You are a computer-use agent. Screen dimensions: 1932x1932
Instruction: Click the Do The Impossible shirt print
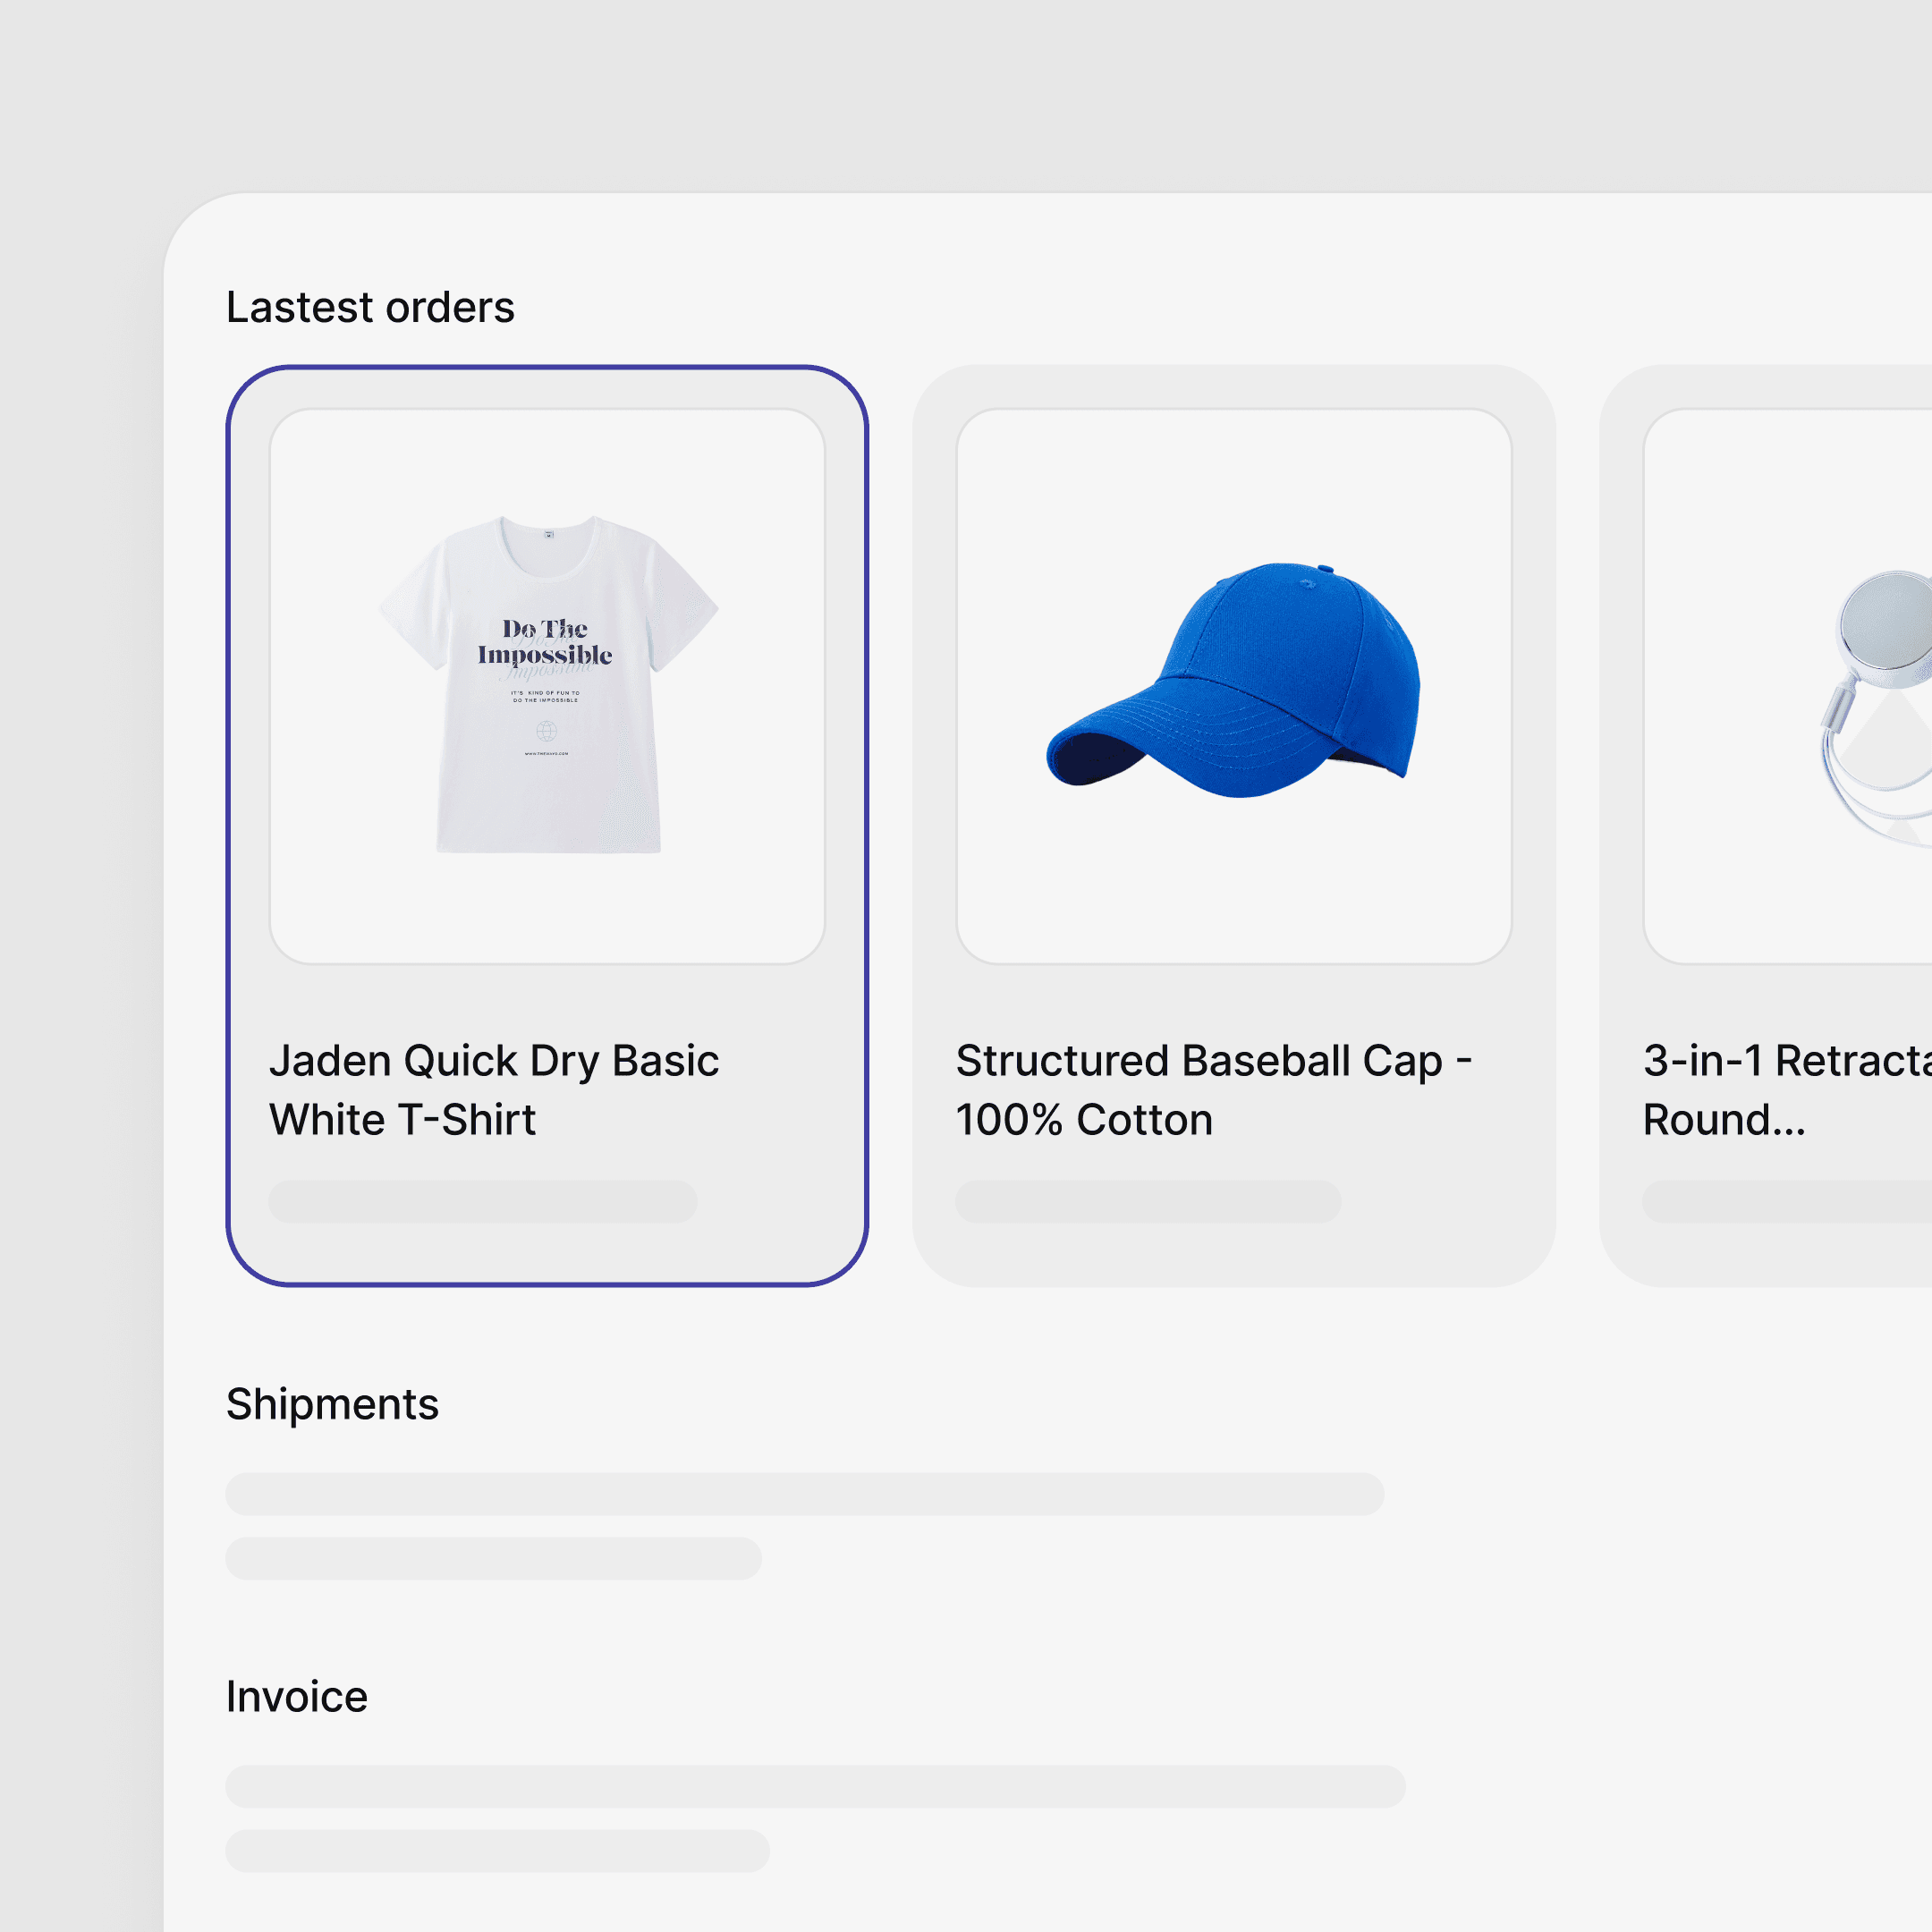[x=545, y=643]
